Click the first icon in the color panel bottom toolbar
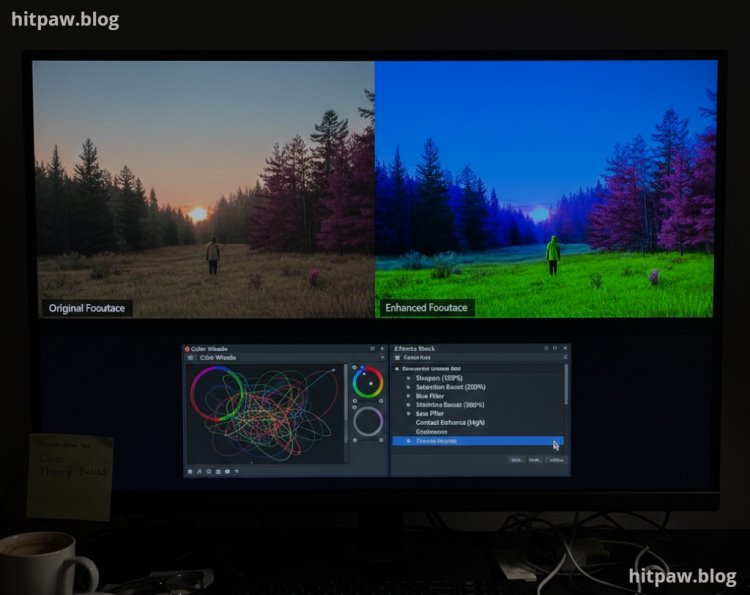Image resolution: width=750 pixels, height=595 pixels. [190, 471]
